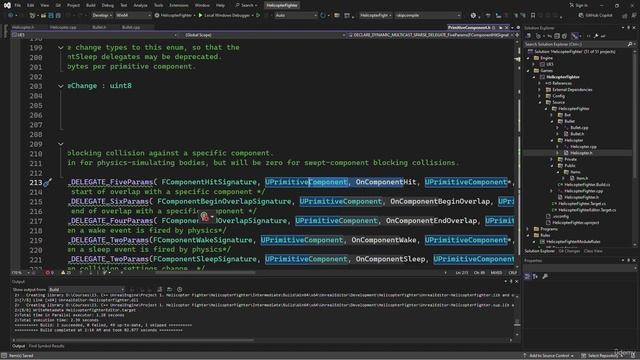
Task: Click the word wrap icon in Output toolbar
Action: (169, 289)
